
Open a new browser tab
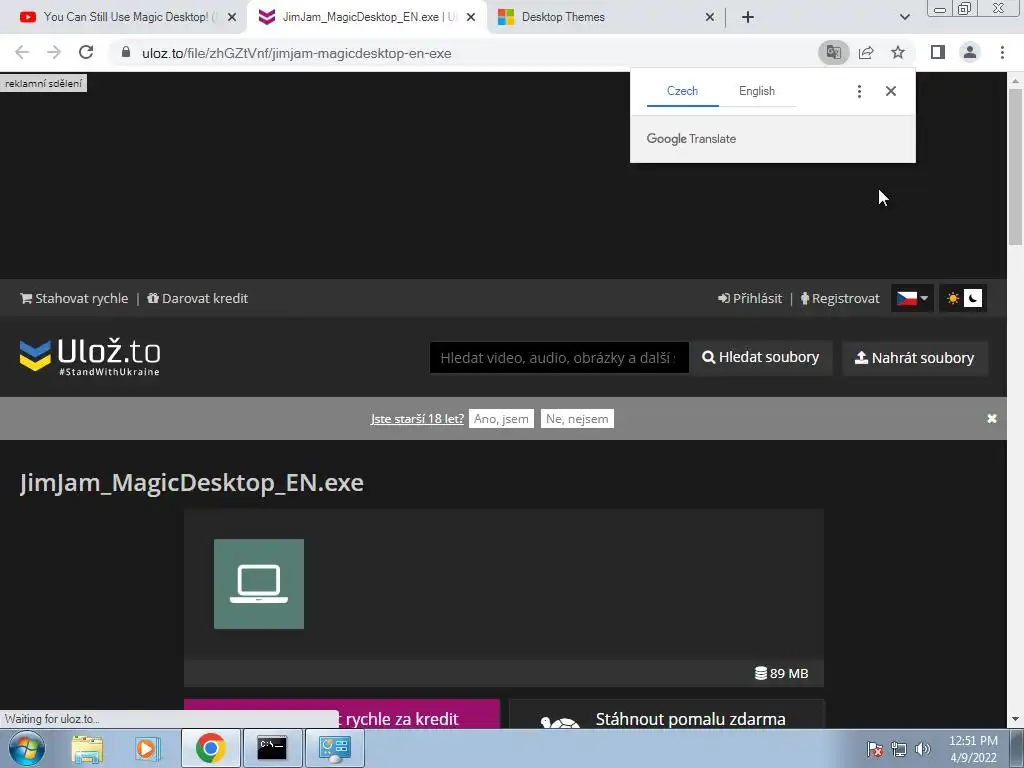tap(748, 18)
